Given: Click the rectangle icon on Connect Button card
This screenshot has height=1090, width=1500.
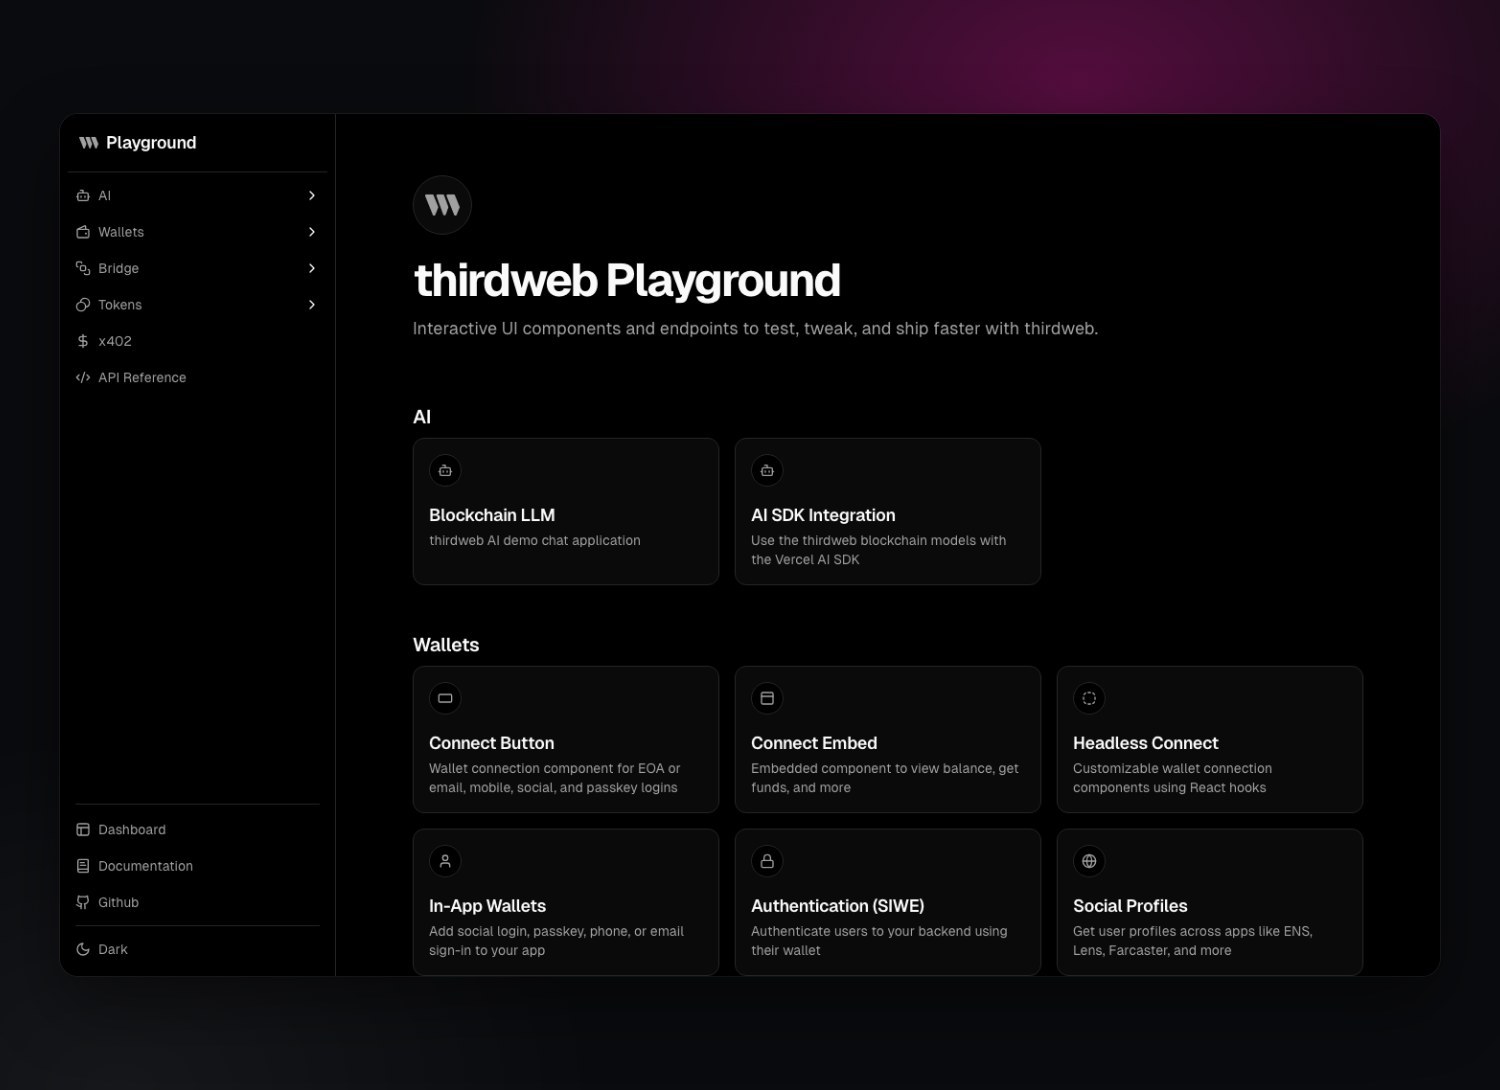Looking at the screenshot, I should tap(445, 698).
